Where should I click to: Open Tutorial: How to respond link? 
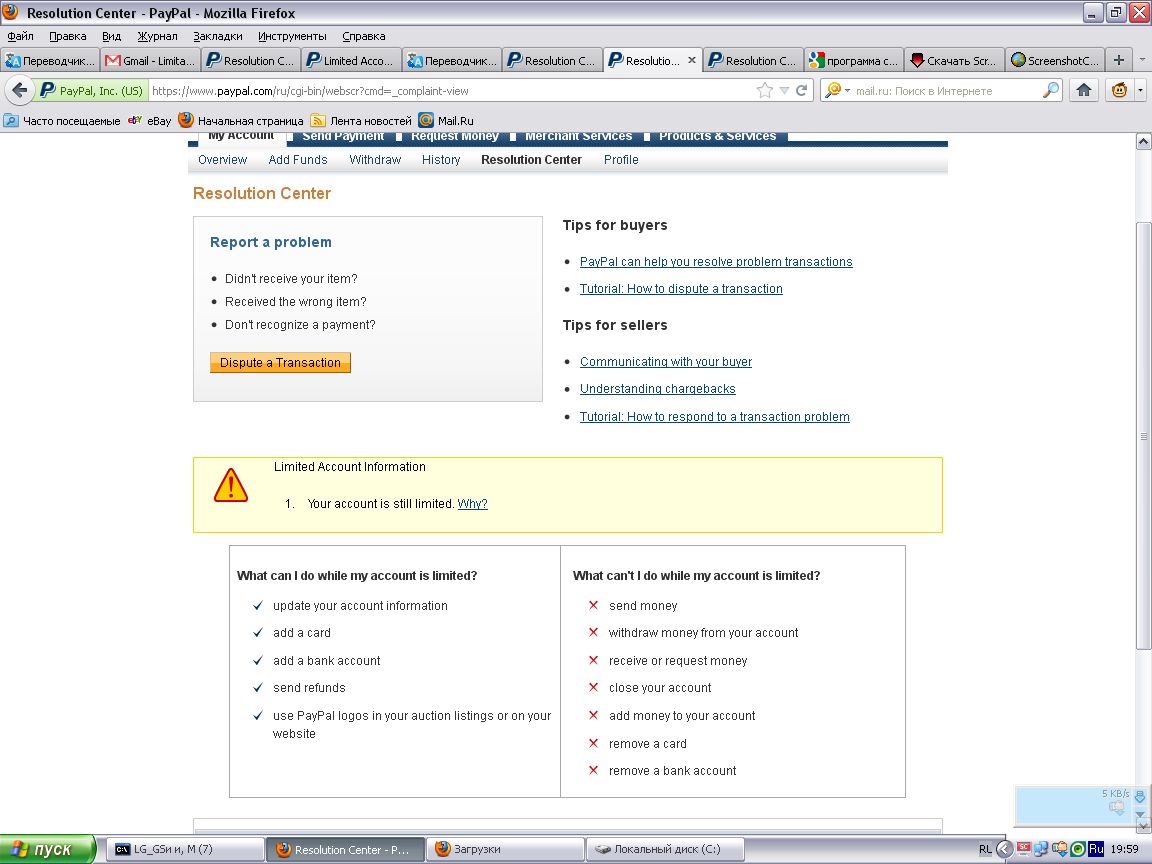coord(714,417)
